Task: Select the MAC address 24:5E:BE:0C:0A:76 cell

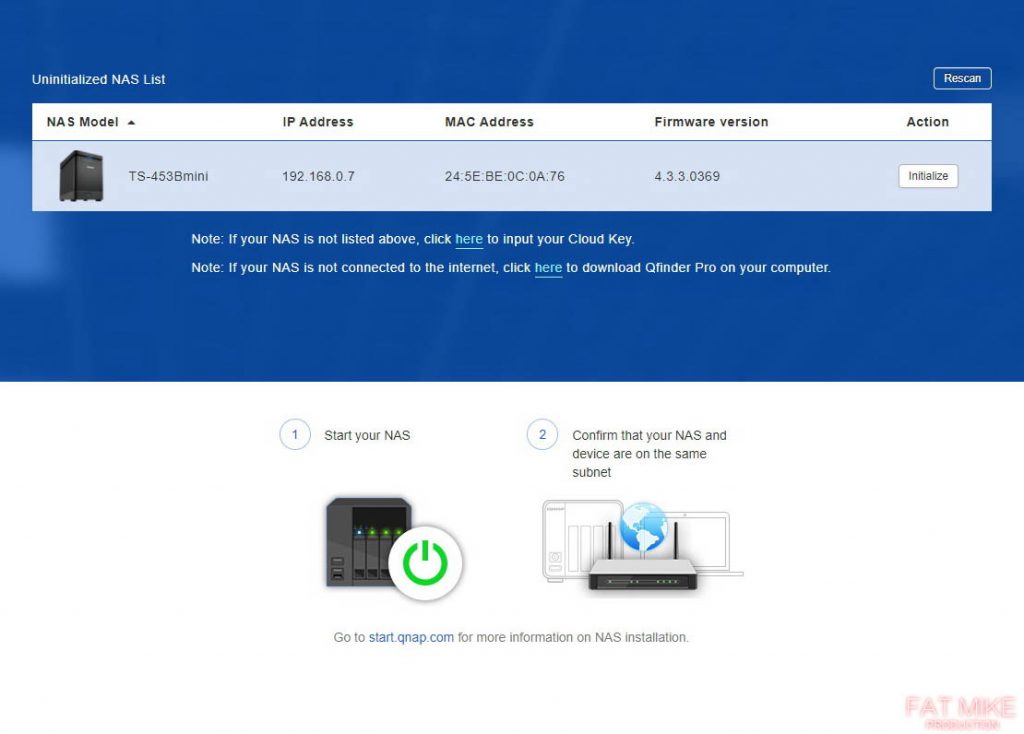Action: [504, 177]
